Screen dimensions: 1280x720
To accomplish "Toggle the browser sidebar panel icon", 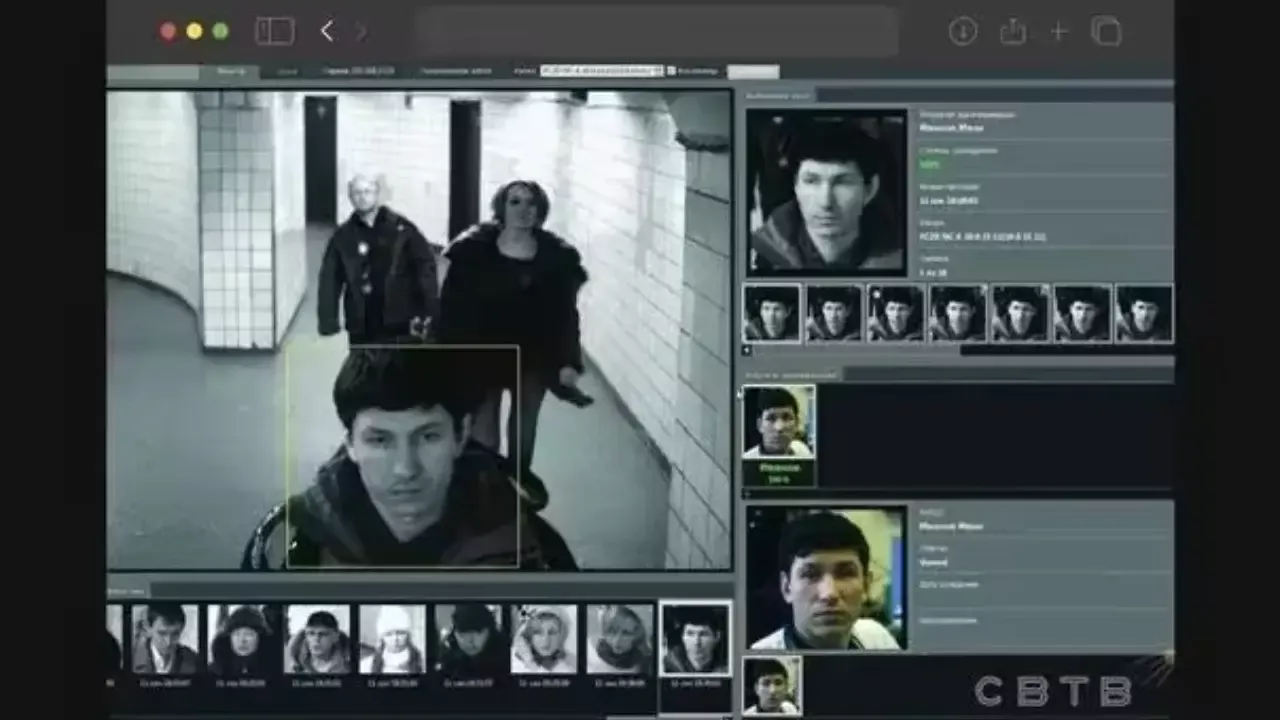I will 274,31.
